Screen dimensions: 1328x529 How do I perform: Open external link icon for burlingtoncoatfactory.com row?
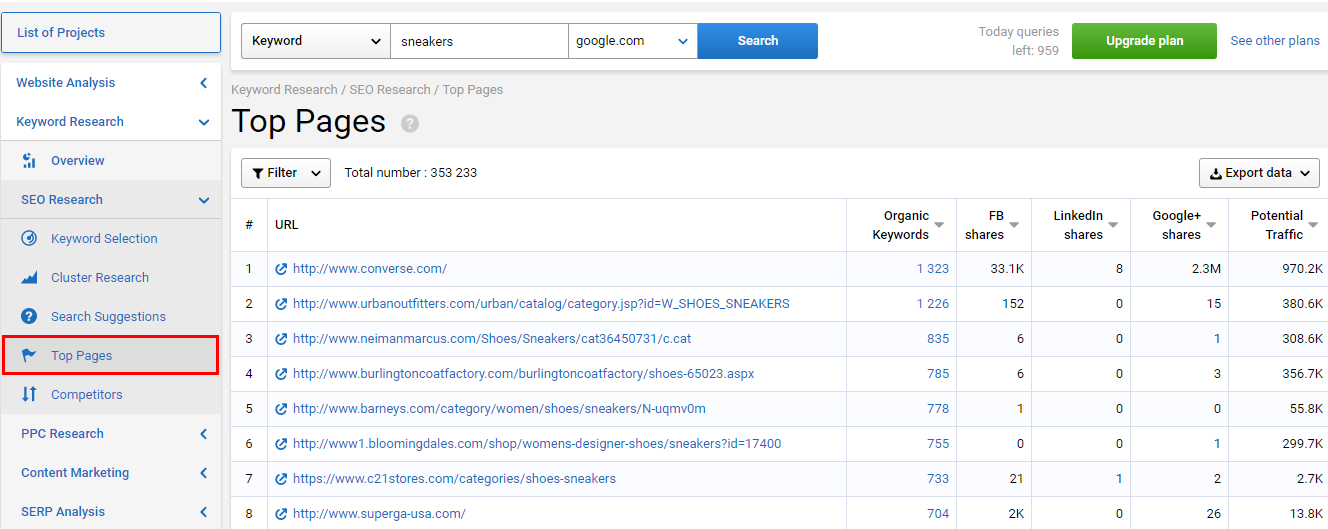pos(282,374)
